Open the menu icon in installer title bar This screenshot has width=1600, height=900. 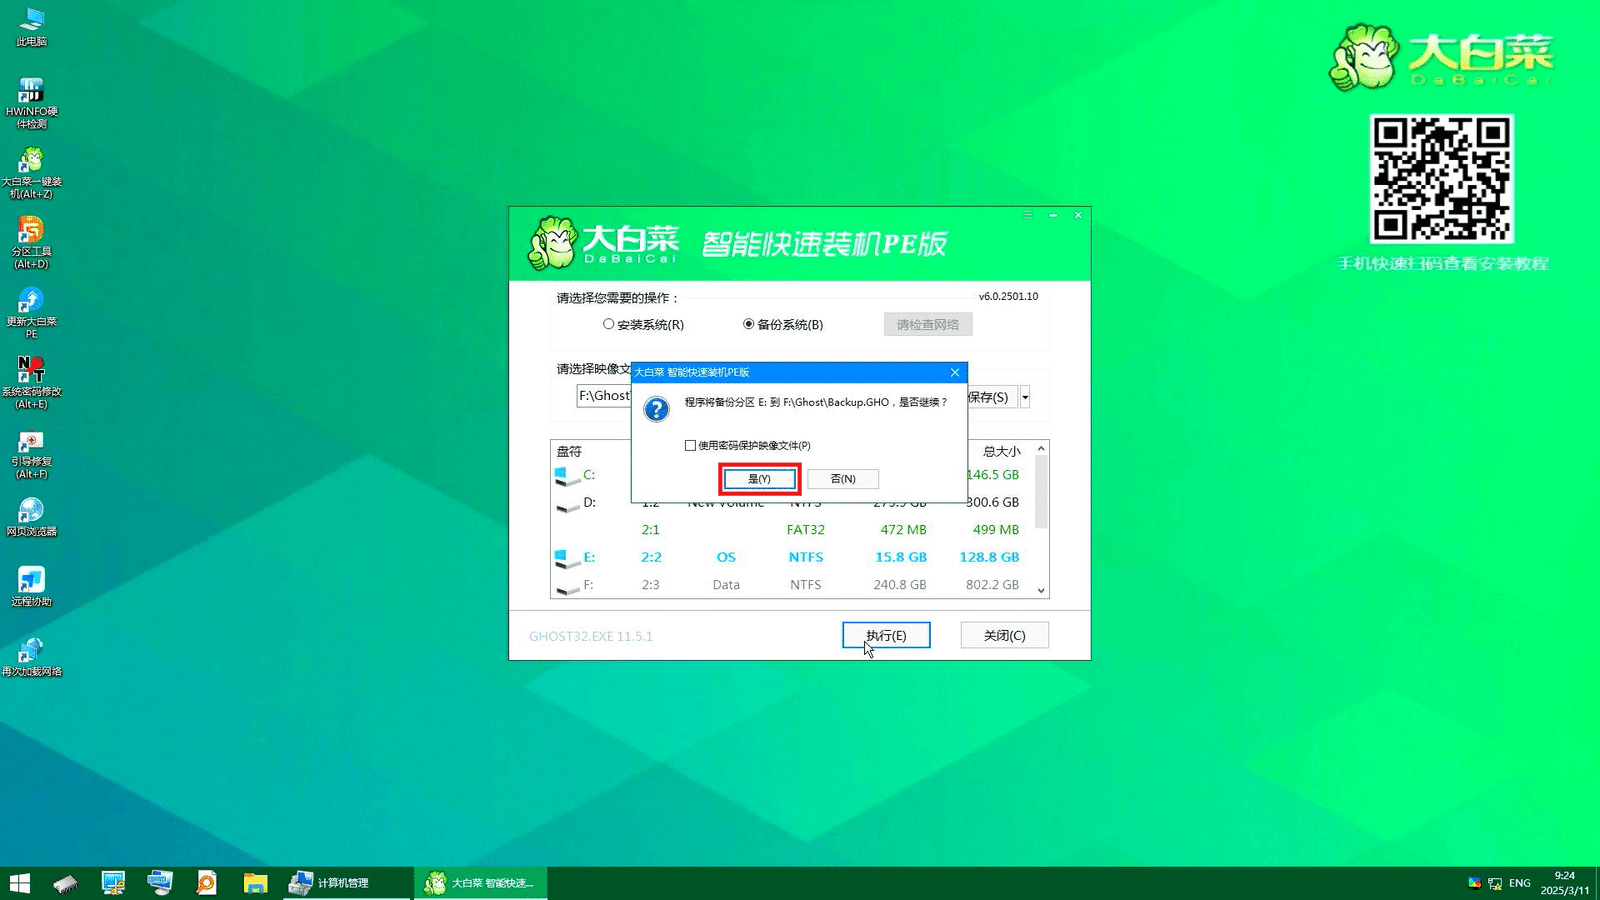point(1027,215)
